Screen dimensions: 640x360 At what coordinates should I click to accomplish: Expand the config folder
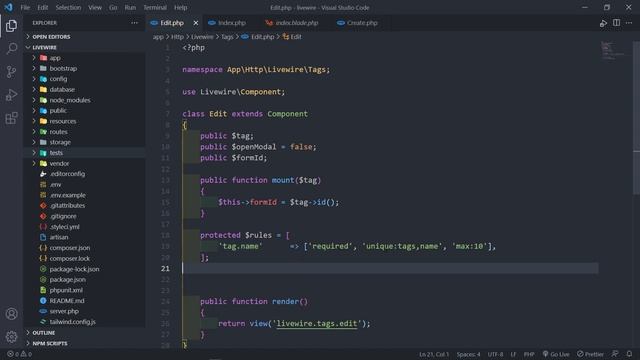[85, 79]
